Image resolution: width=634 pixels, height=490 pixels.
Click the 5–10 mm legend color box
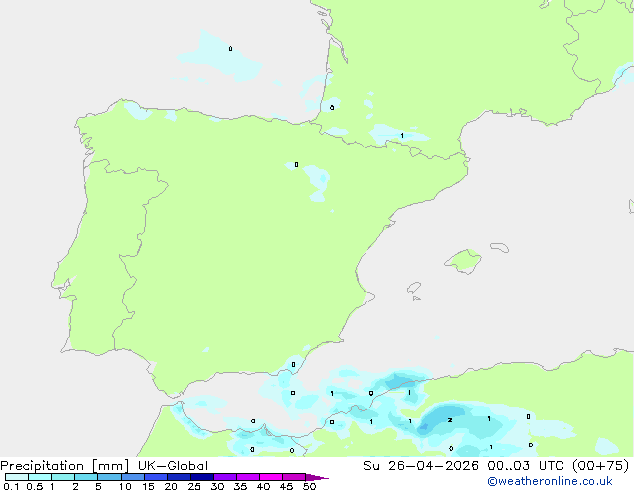[109, 477]
